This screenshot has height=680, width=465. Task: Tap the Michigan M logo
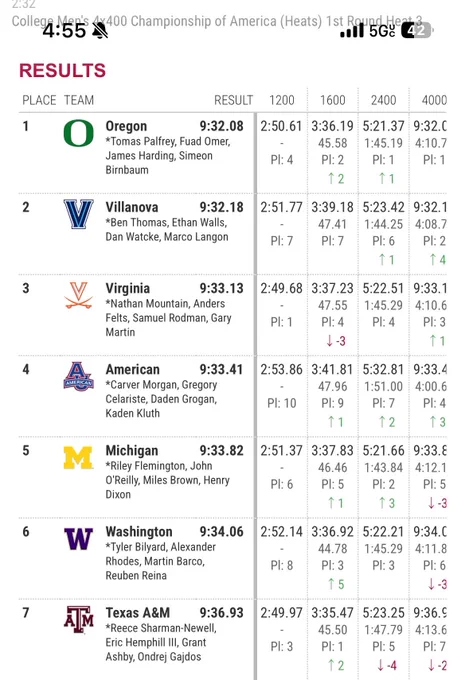coord(79,458)
